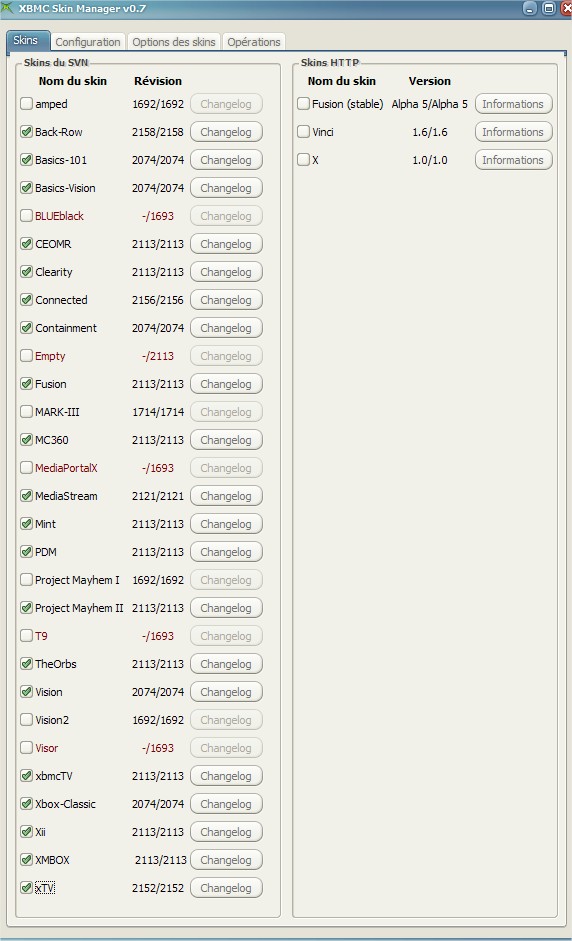This screenshot has height=941, width=572.
Task: Switch to the Configuration tab
Action: pyautogui.click(x=88, y=41)
